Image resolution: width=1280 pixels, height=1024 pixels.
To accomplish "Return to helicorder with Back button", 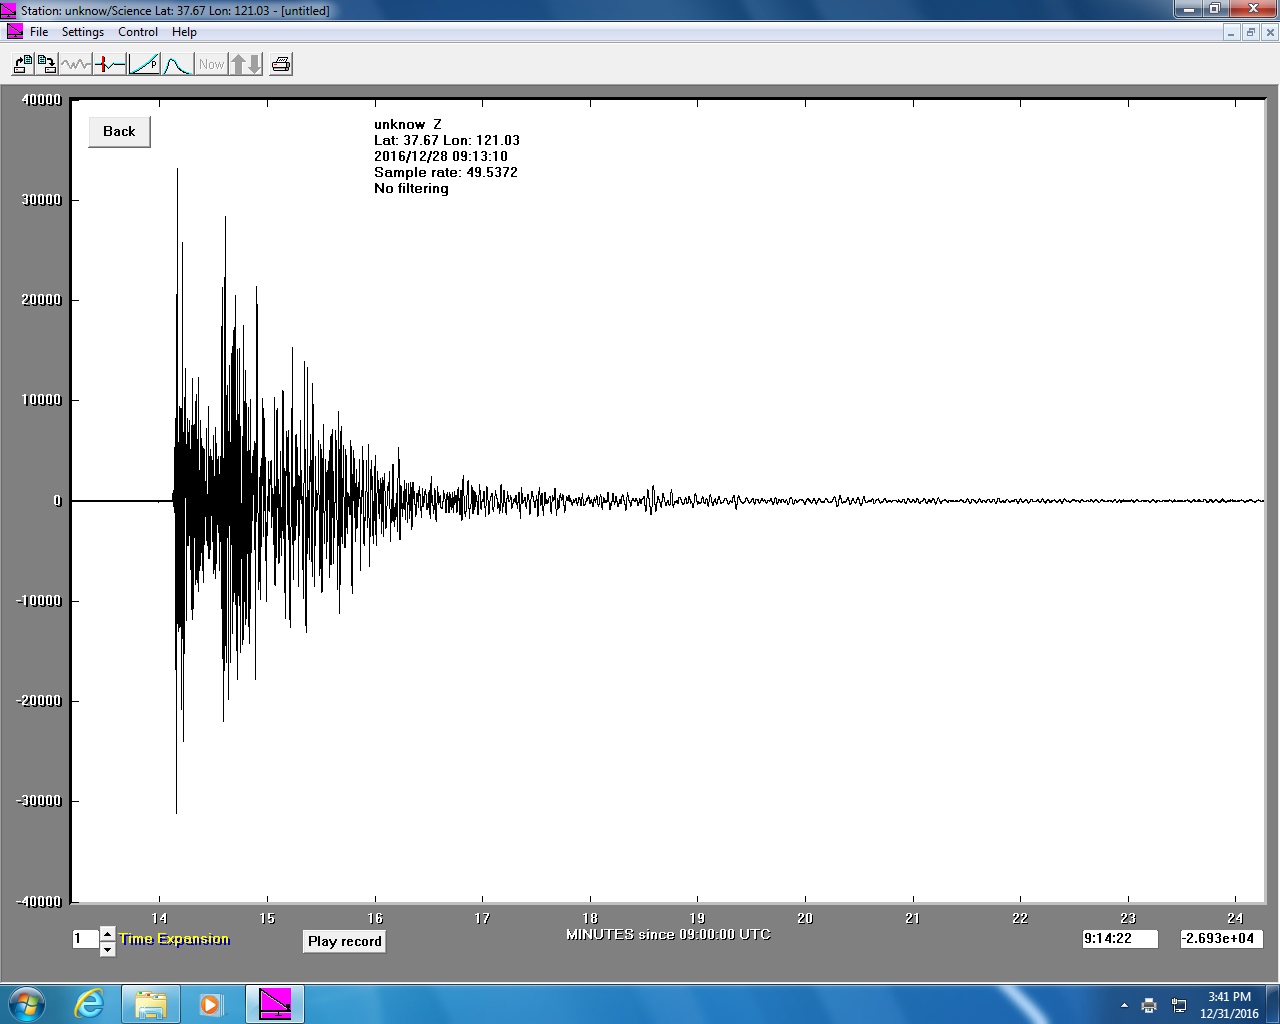I will pyautogui.click(x=118, y=131).
